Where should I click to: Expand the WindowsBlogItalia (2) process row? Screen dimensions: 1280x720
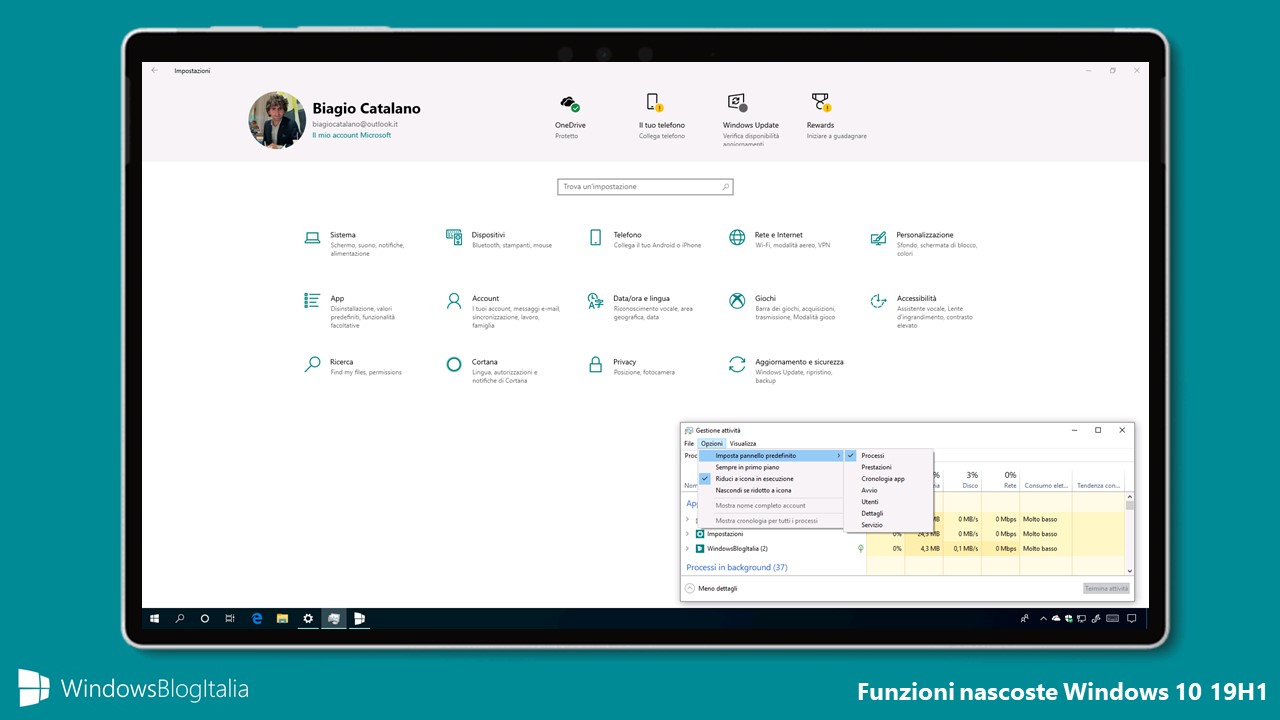687,548
